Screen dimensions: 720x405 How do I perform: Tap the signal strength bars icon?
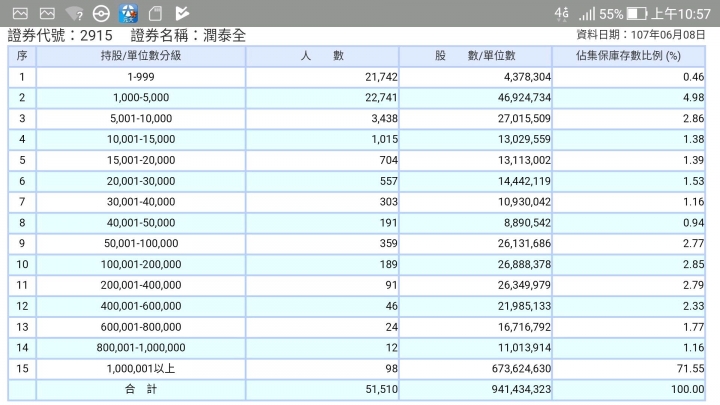tap(587, 14)
